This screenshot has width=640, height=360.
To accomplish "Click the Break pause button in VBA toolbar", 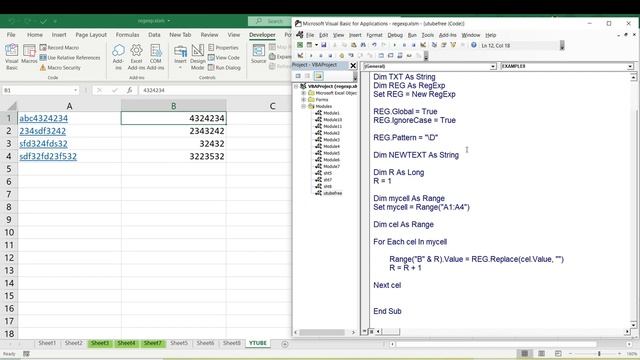I will tap(404, 45).
